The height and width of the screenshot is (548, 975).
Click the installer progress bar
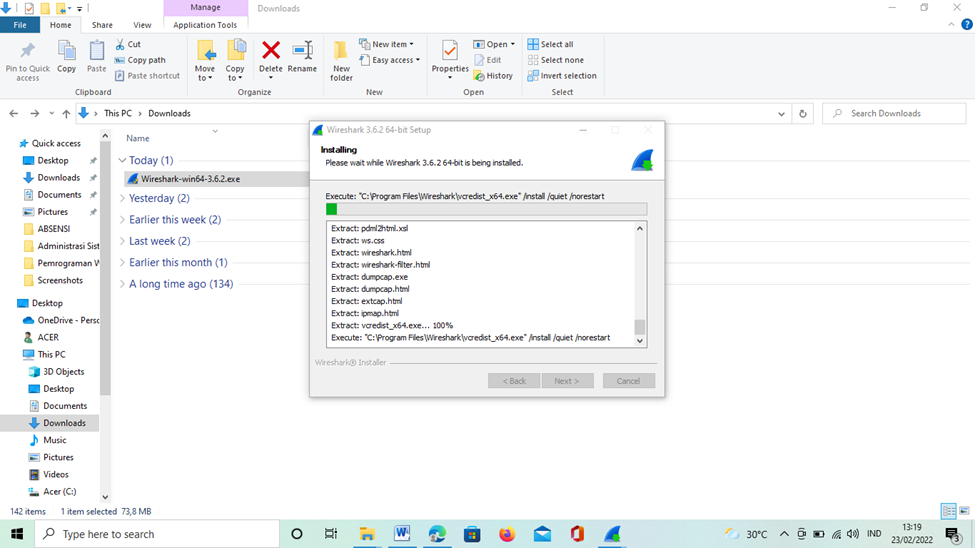486,209
